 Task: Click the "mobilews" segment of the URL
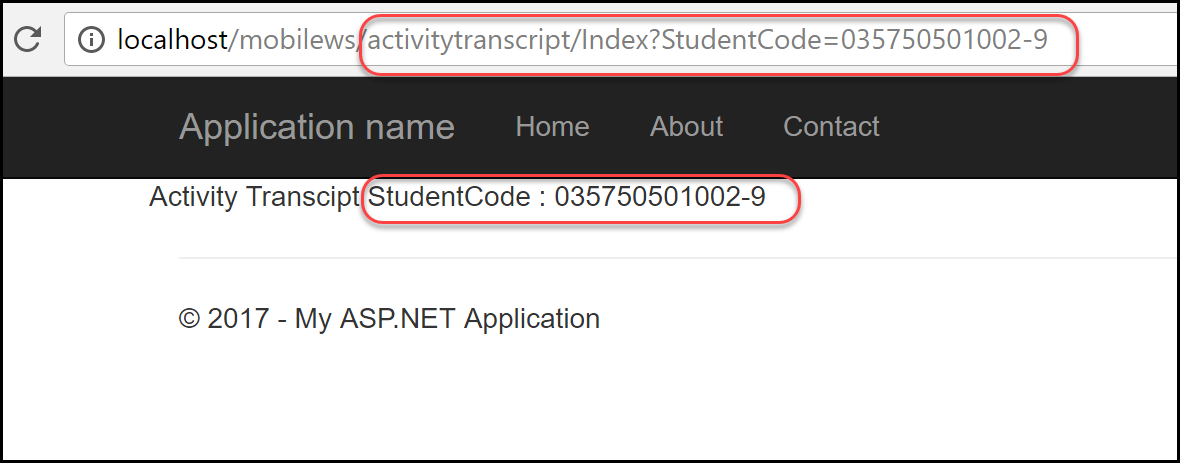298,40
